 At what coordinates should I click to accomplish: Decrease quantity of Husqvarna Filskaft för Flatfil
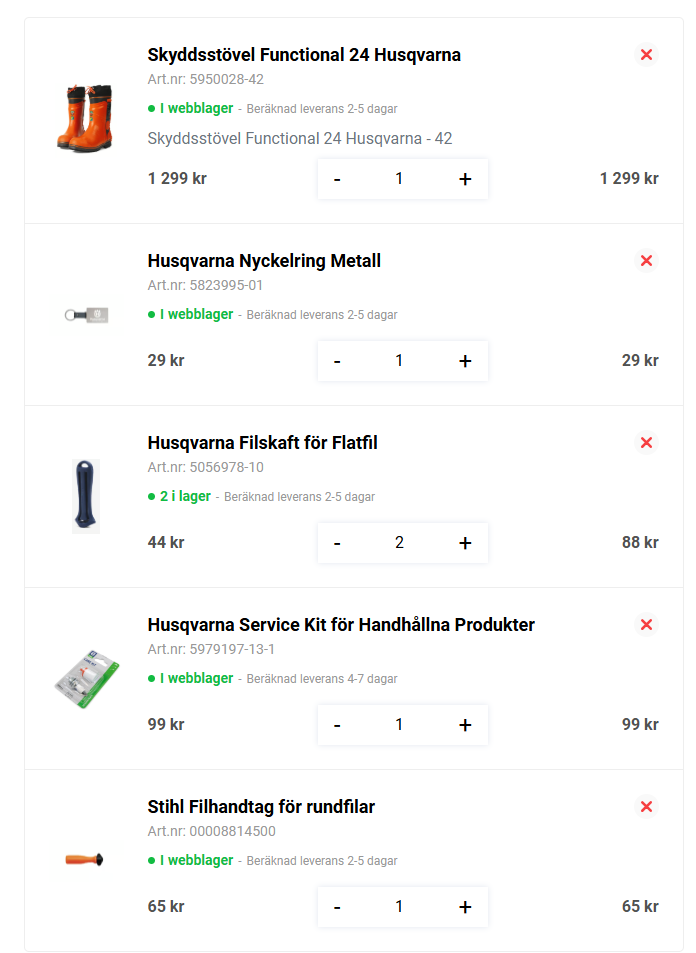[x=338, y=542]
